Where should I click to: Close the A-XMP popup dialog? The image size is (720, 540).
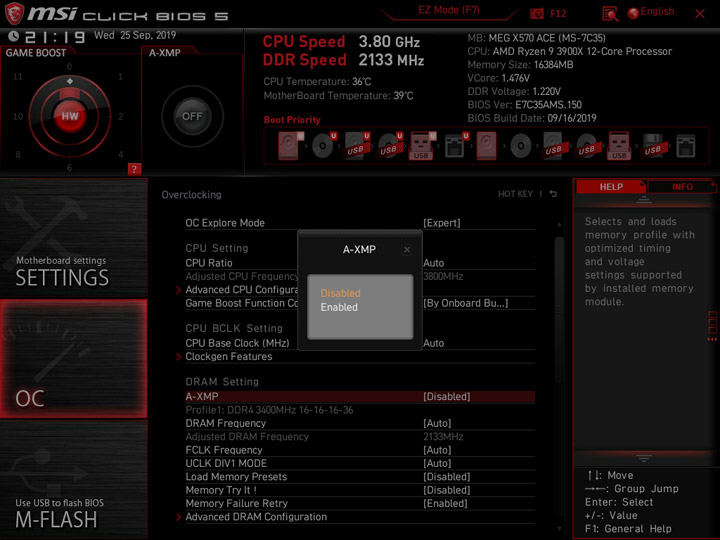point(407,250)
